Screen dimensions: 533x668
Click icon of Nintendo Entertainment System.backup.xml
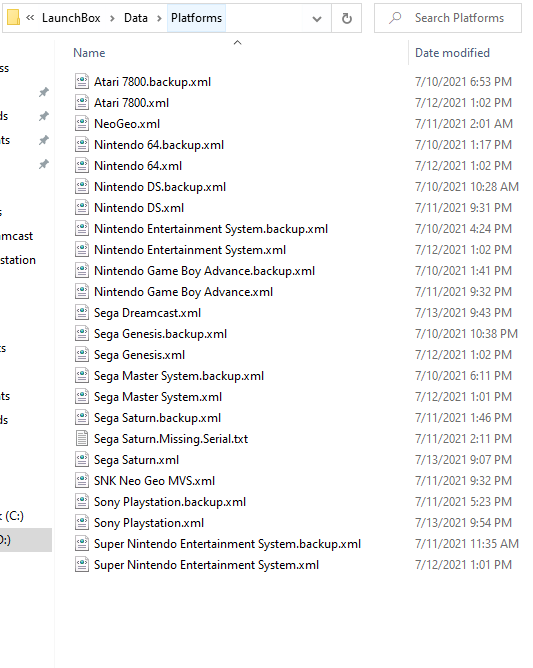coord(82,229)
